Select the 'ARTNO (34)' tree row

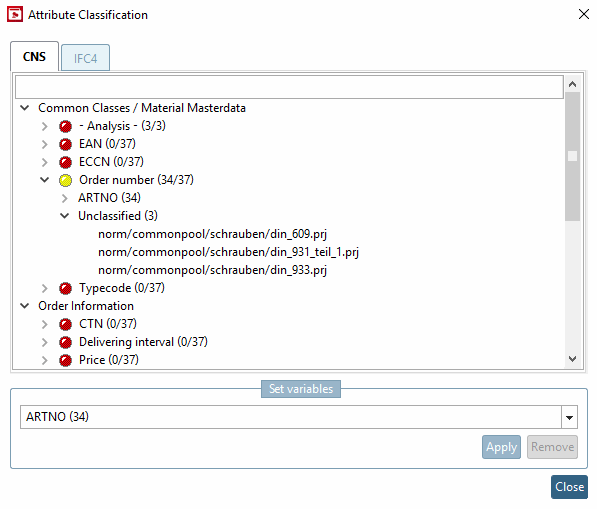[x=109, y=198]
